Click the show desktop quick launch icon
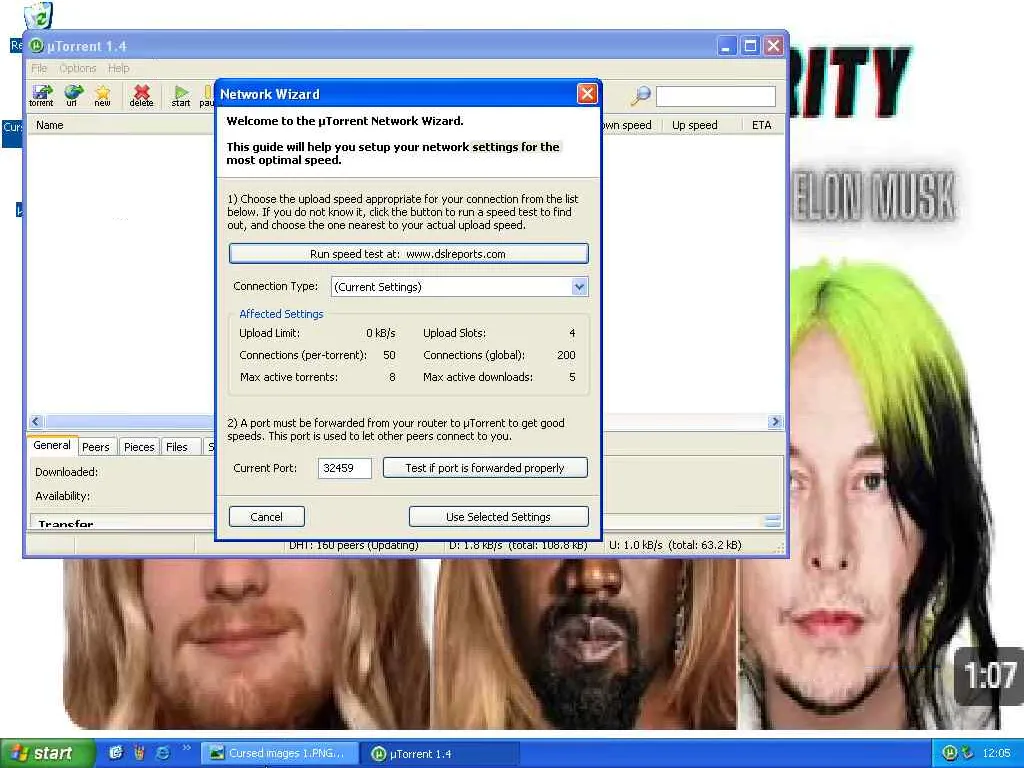The height and width of the screenshot is (768, 1024). point(116,753)
